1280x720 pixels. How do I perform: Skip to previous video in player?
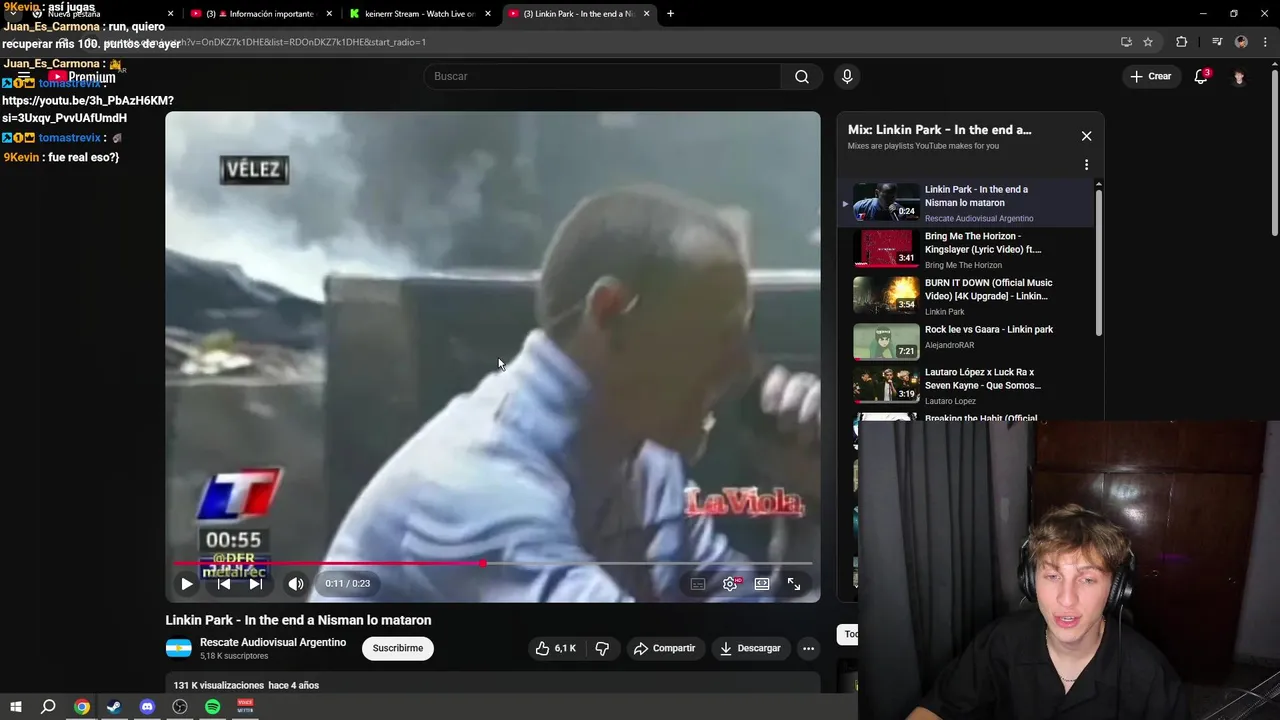pos(224,584)
